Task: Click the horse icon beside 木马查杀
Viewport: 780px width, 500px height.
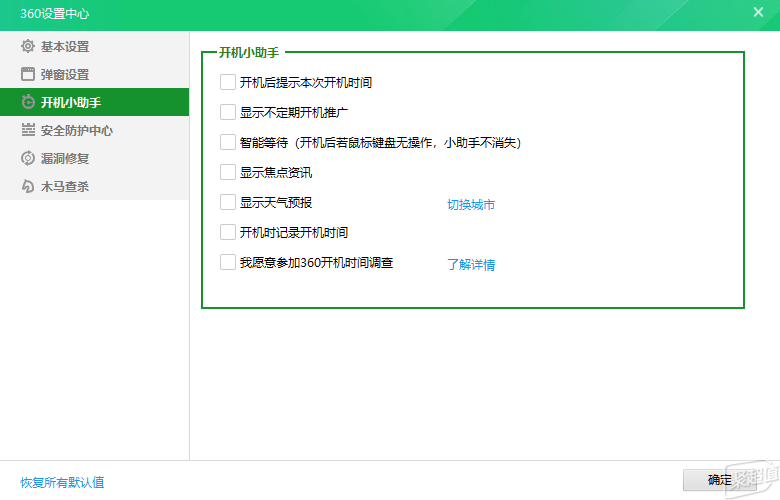Action: point(28,186)
